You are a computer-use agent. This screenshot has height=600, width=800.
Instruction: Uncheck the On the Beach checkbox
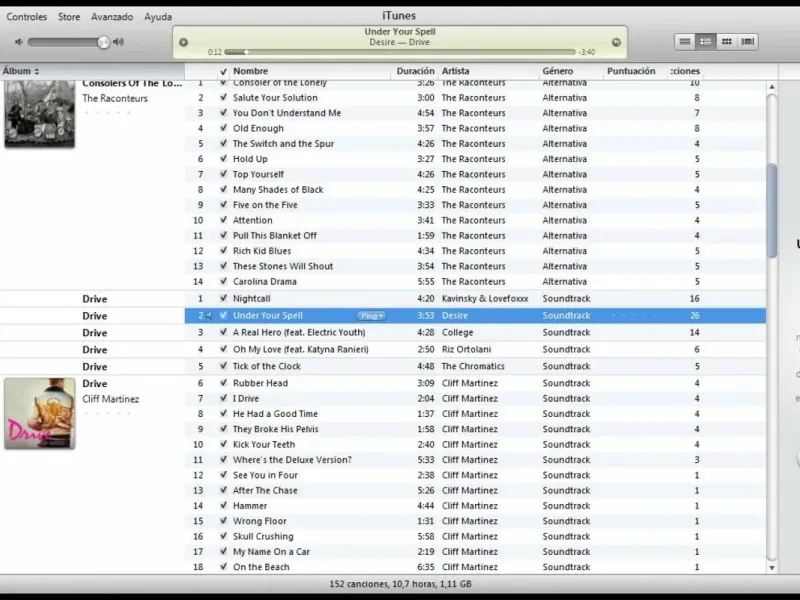click(x=223, y=567)
